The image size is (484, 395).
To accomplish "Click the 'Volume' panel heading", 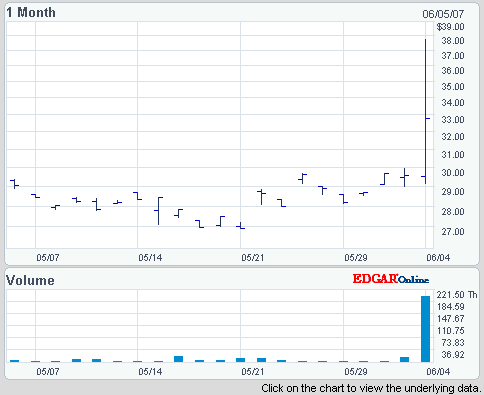I will 30,280.
